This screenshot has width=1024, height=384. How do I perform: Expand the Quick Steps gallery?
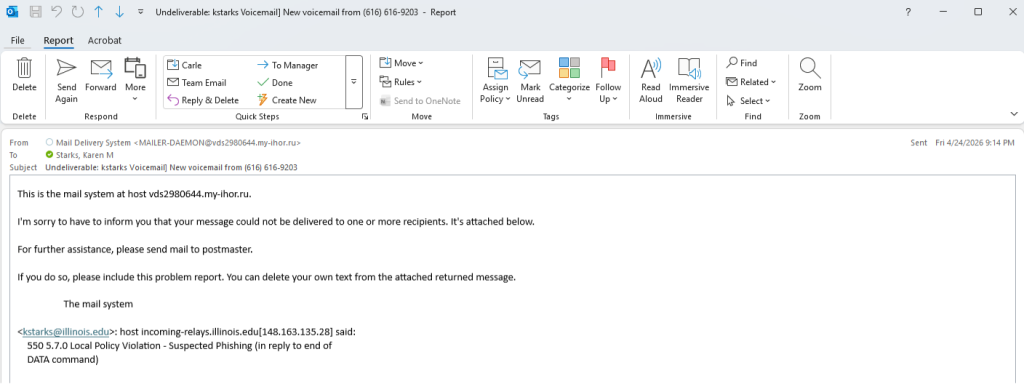click(354, 82)
